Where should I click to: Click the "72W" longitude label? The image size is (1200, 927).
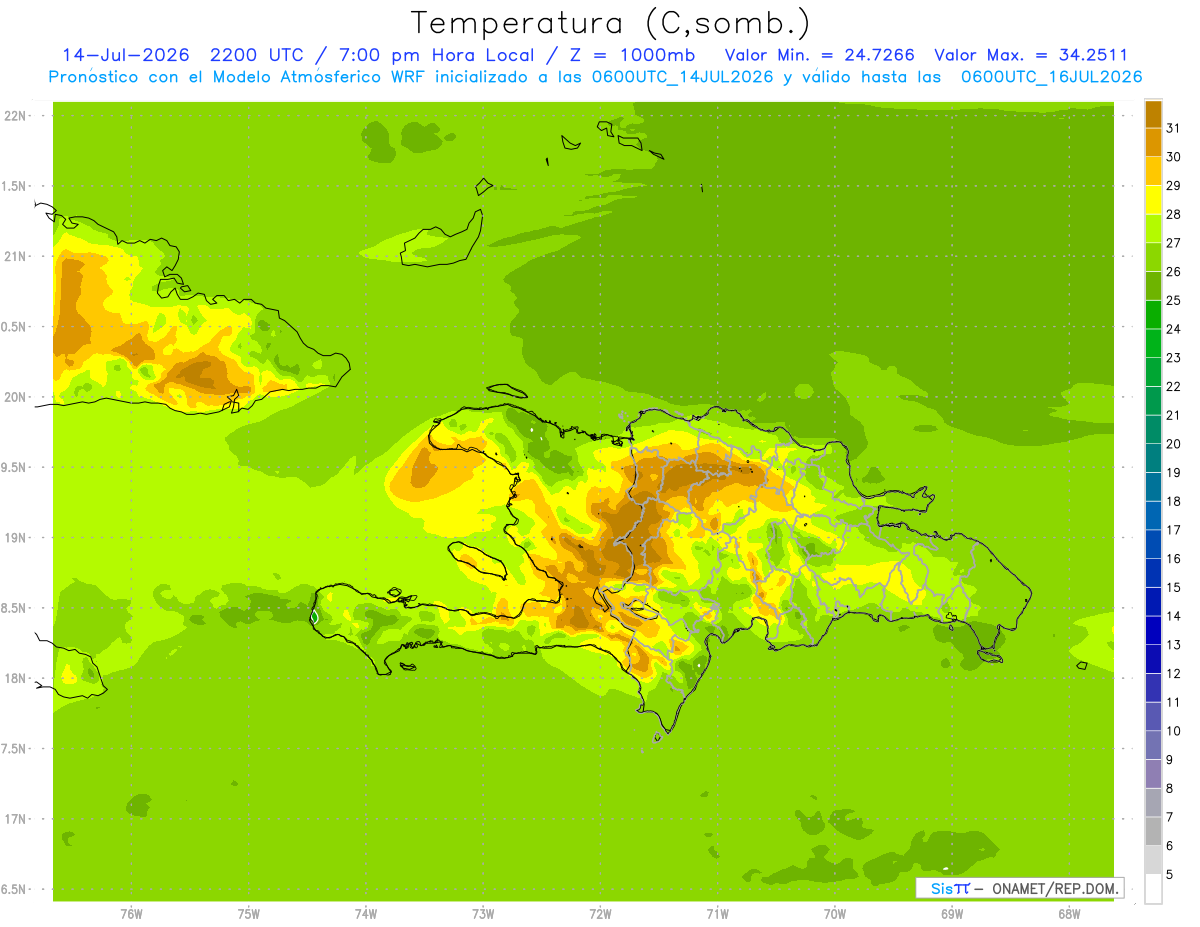pos(600,913)
